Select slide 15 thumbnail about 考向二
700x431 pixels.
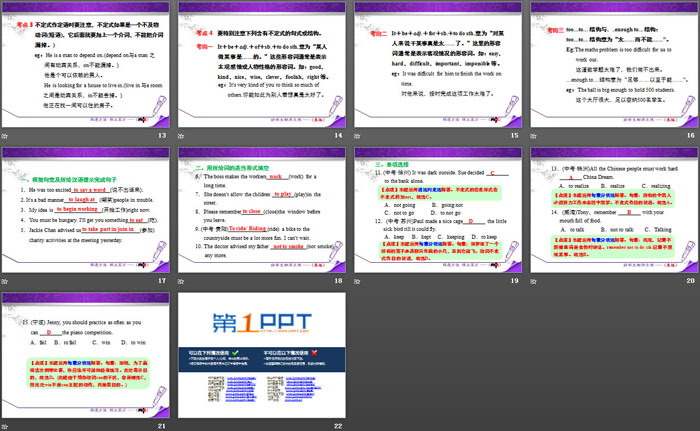coord(438,64)
